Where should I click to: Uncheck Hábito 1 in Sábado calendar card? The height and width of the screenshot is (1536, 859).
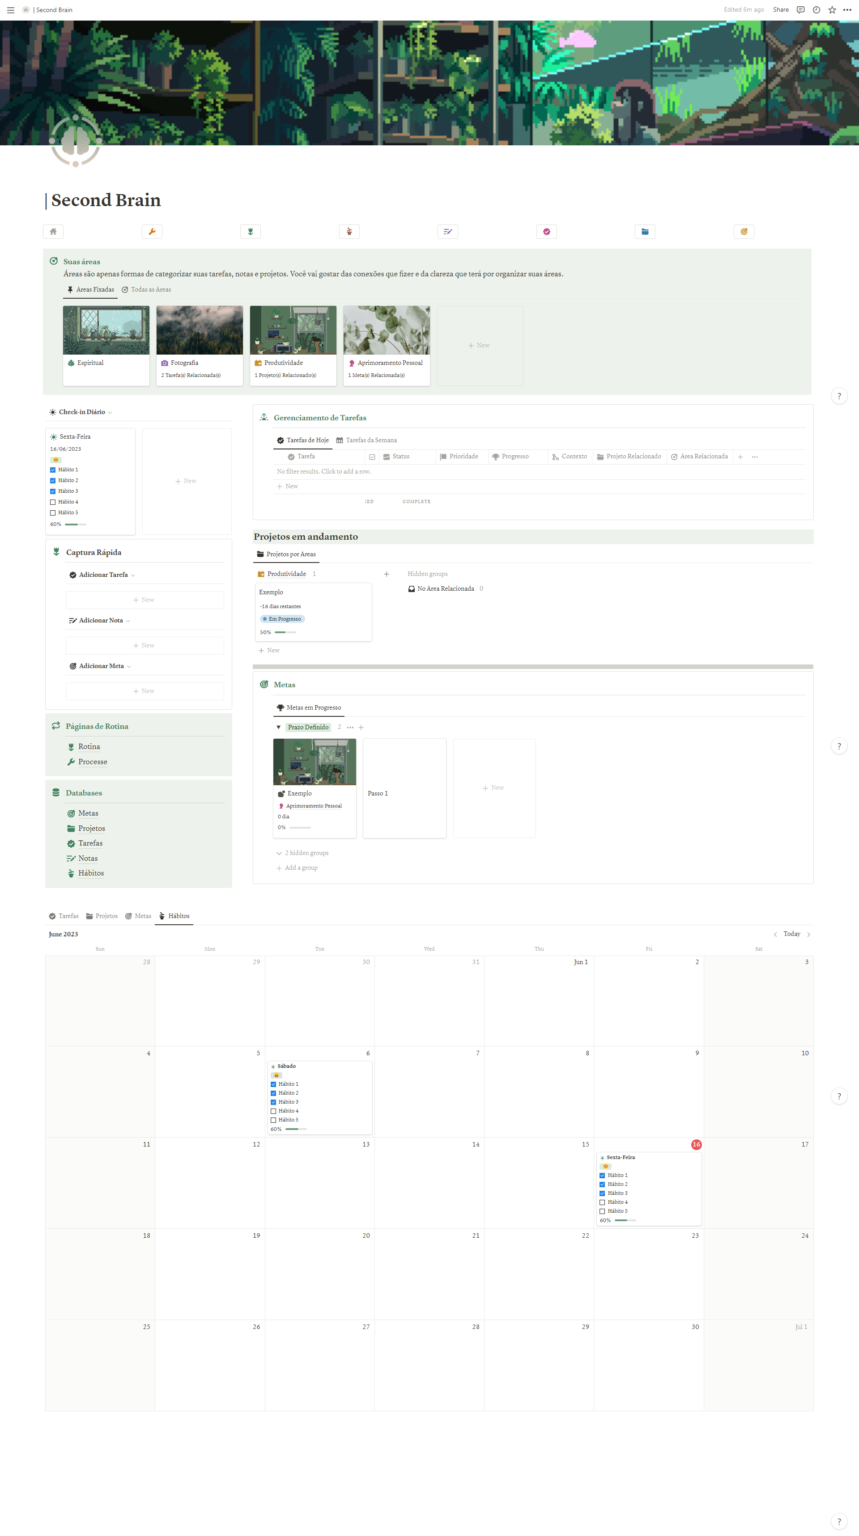click(274, 1084)
